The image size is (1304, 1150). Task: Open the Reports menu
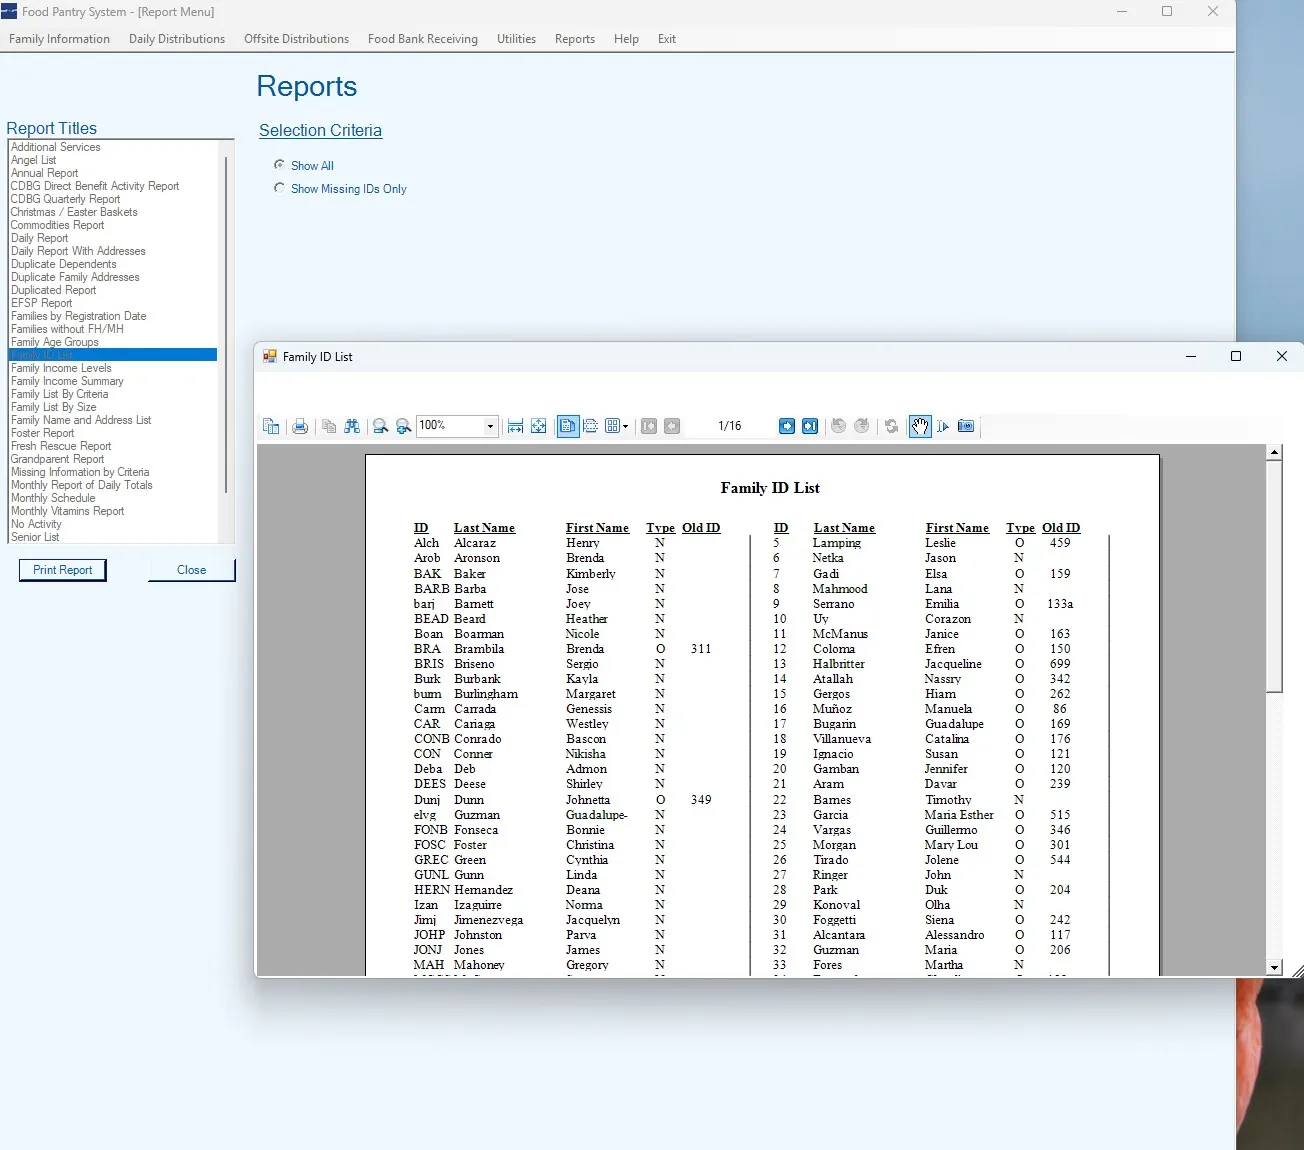575,39
